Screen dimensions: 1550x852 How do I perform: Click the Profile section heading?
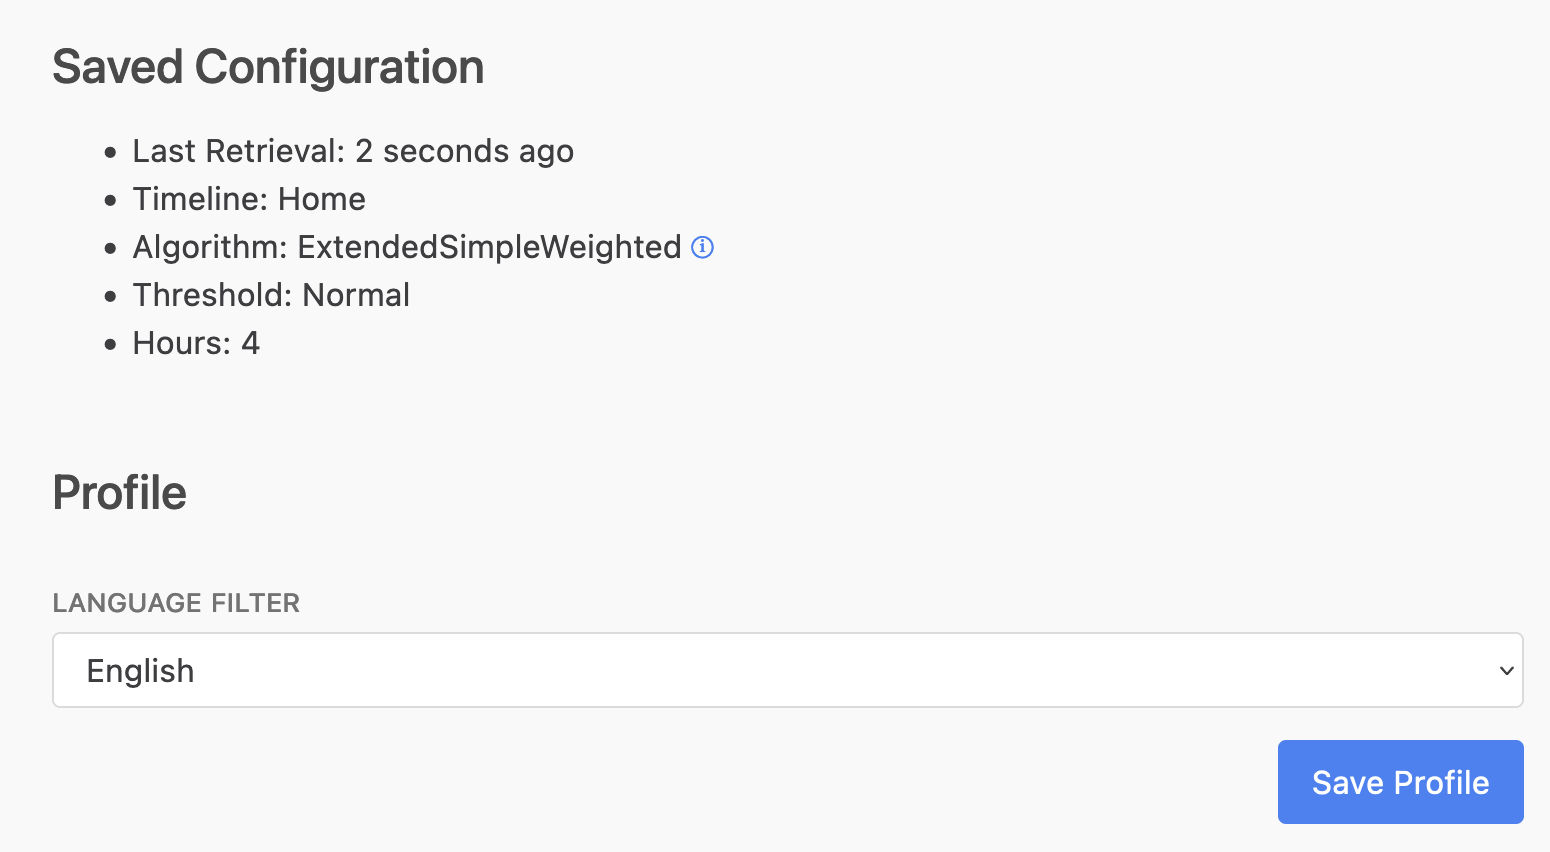pyautogui.click(x=119, y=493)
